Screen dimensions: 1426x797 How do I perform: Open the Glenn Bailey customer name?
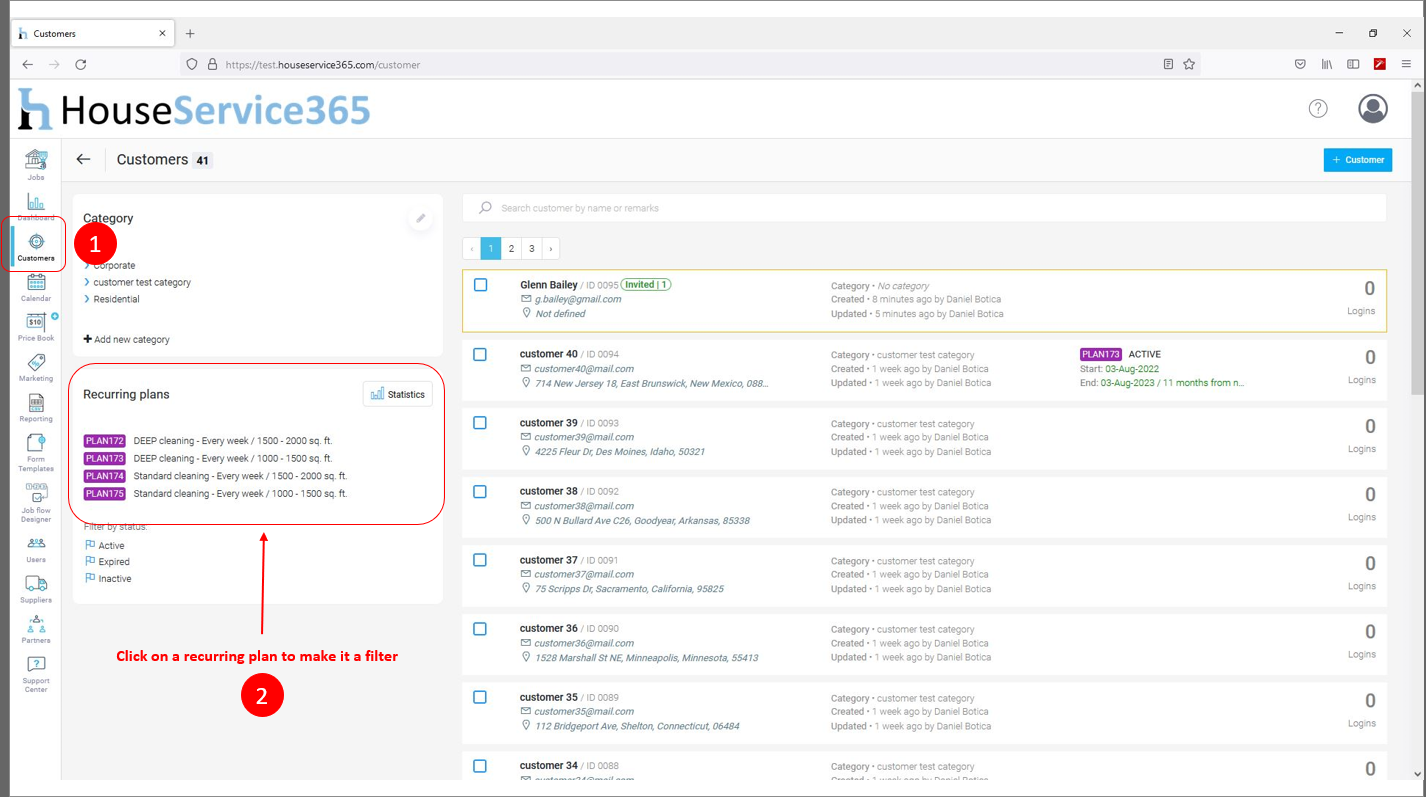tap(549, 285)
